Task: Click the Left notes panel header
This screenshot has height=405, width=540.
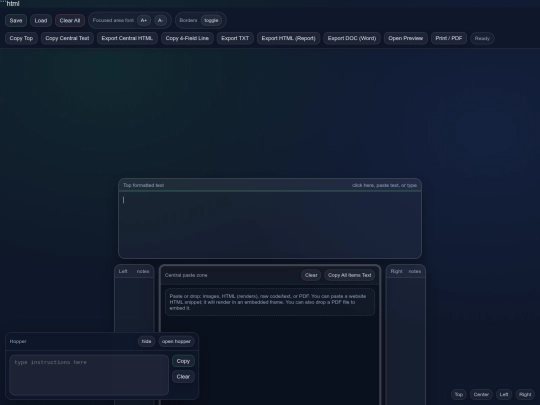Action: pos(134,271)
